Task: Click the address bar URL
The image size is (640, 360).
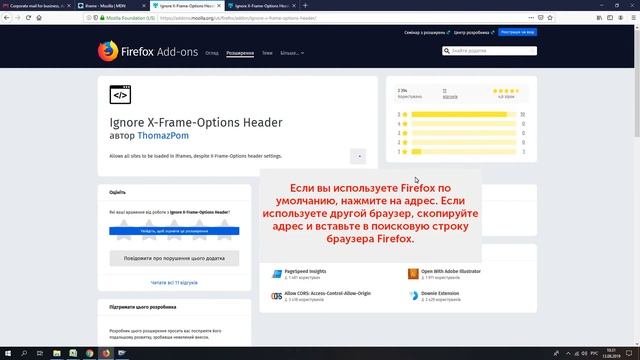Action: 238,18
